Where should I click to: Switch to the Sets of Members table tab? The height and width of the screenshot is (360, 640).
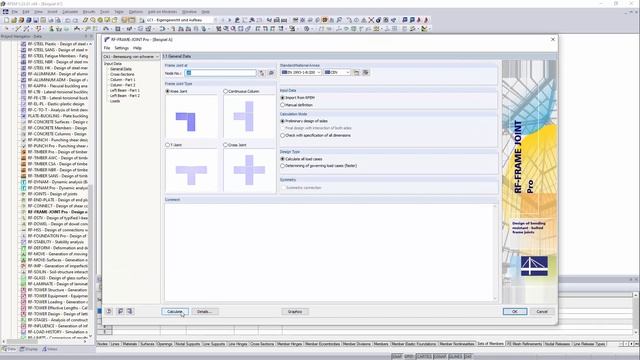coord(490,344)
